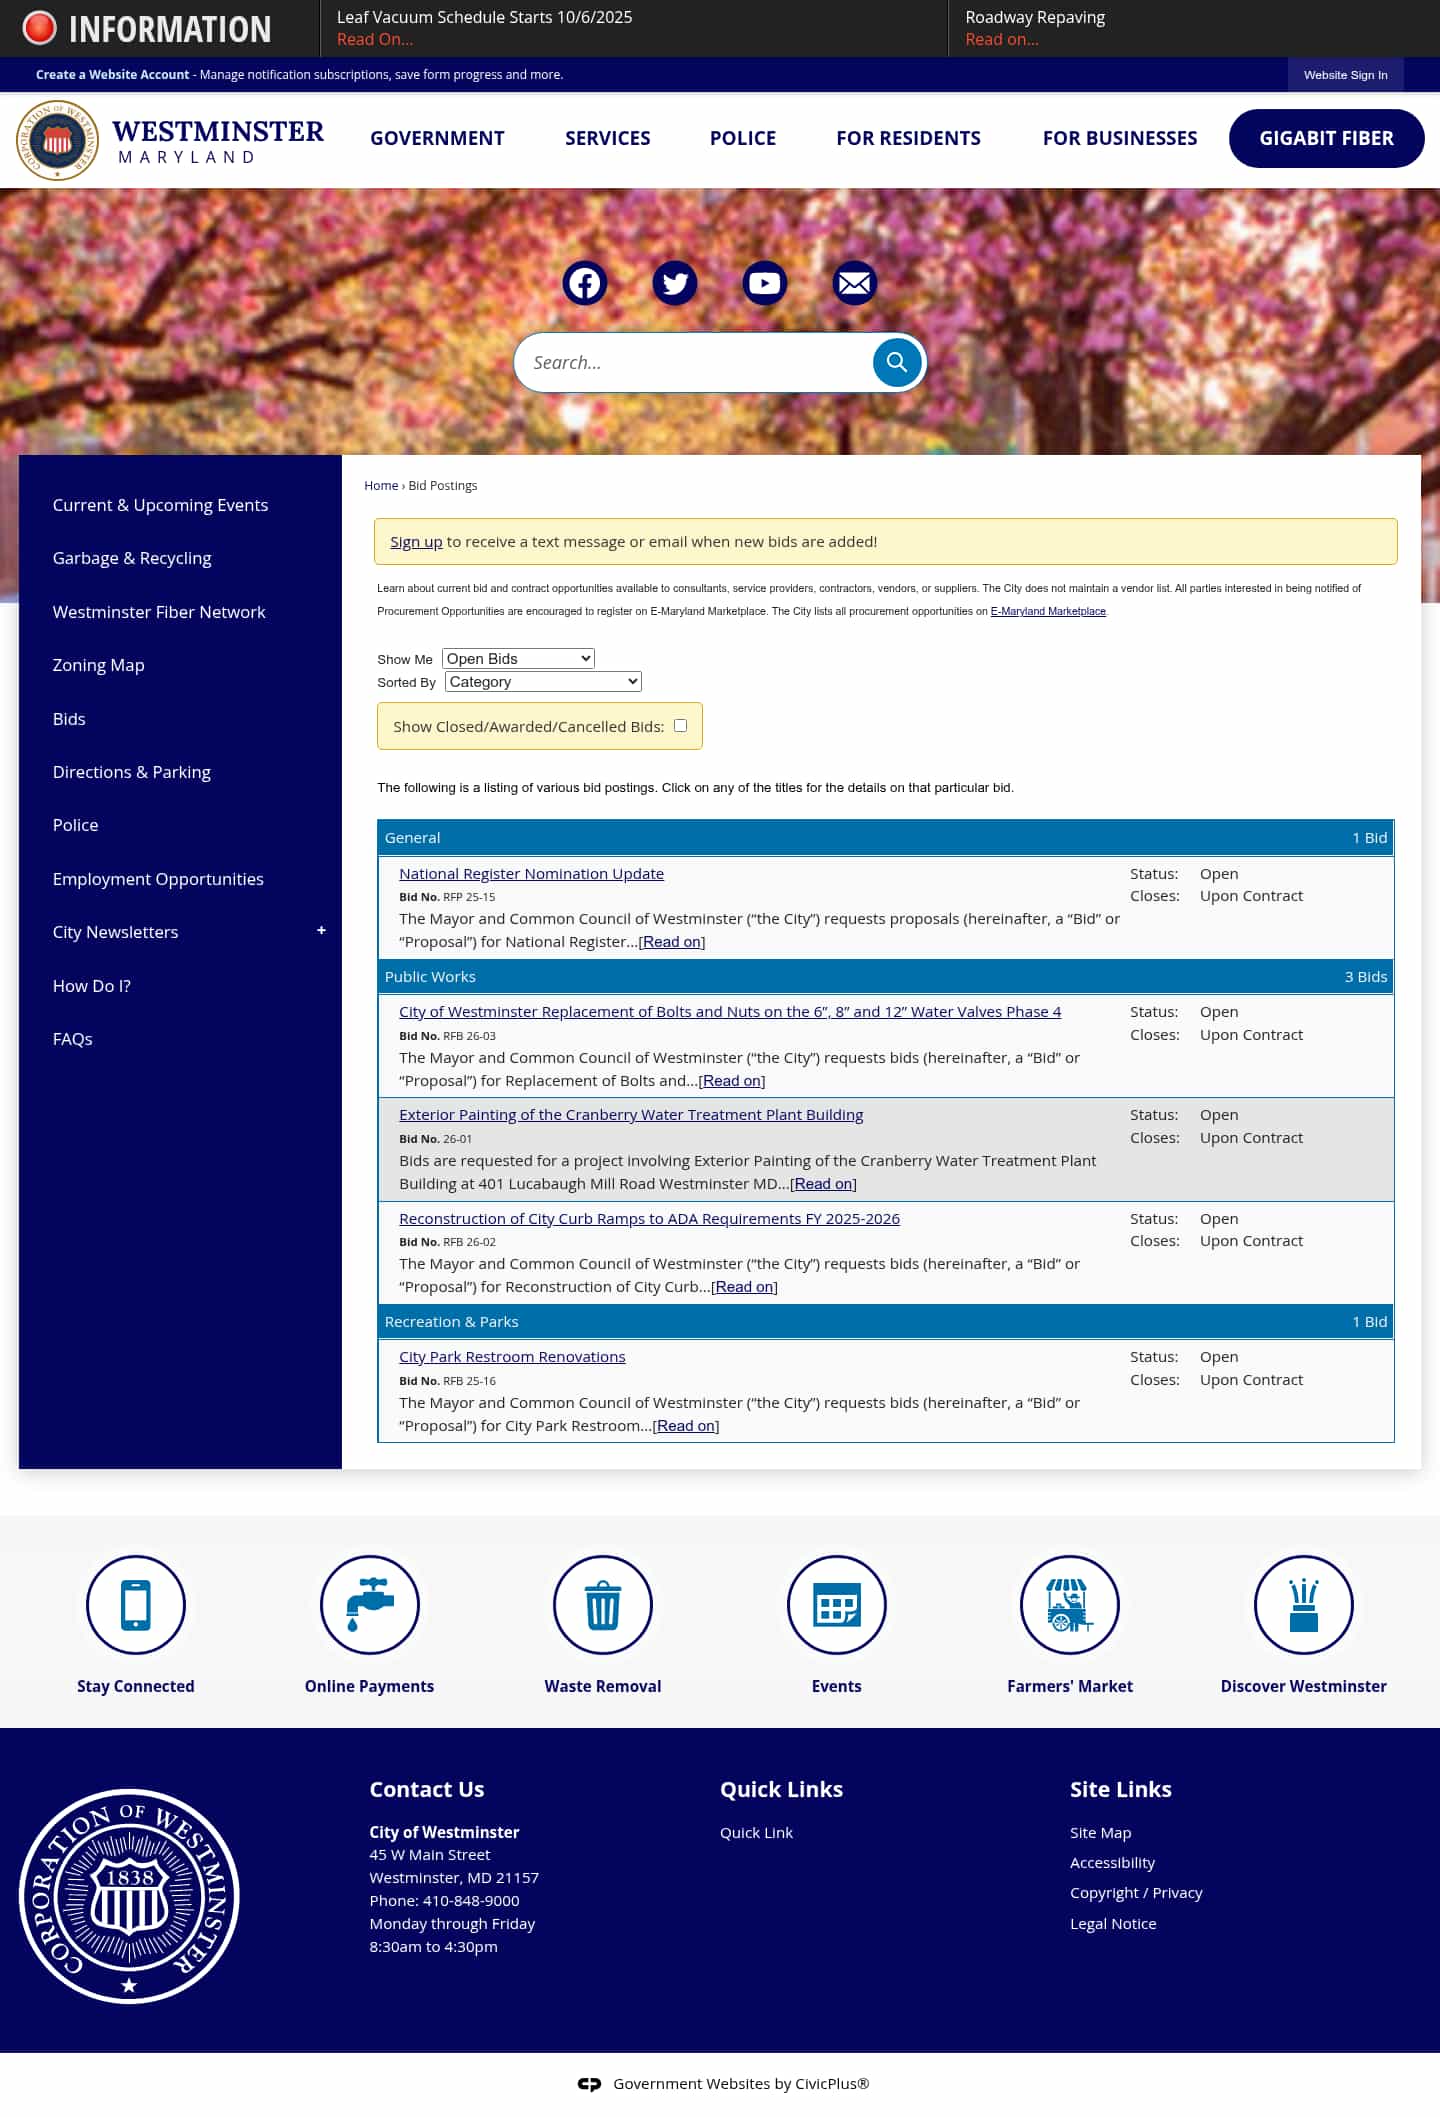Image resolution: width=1440 pixels, height=2117 pixels.
Task: Open Site Map footer link
Action: pos(1100,1833)
